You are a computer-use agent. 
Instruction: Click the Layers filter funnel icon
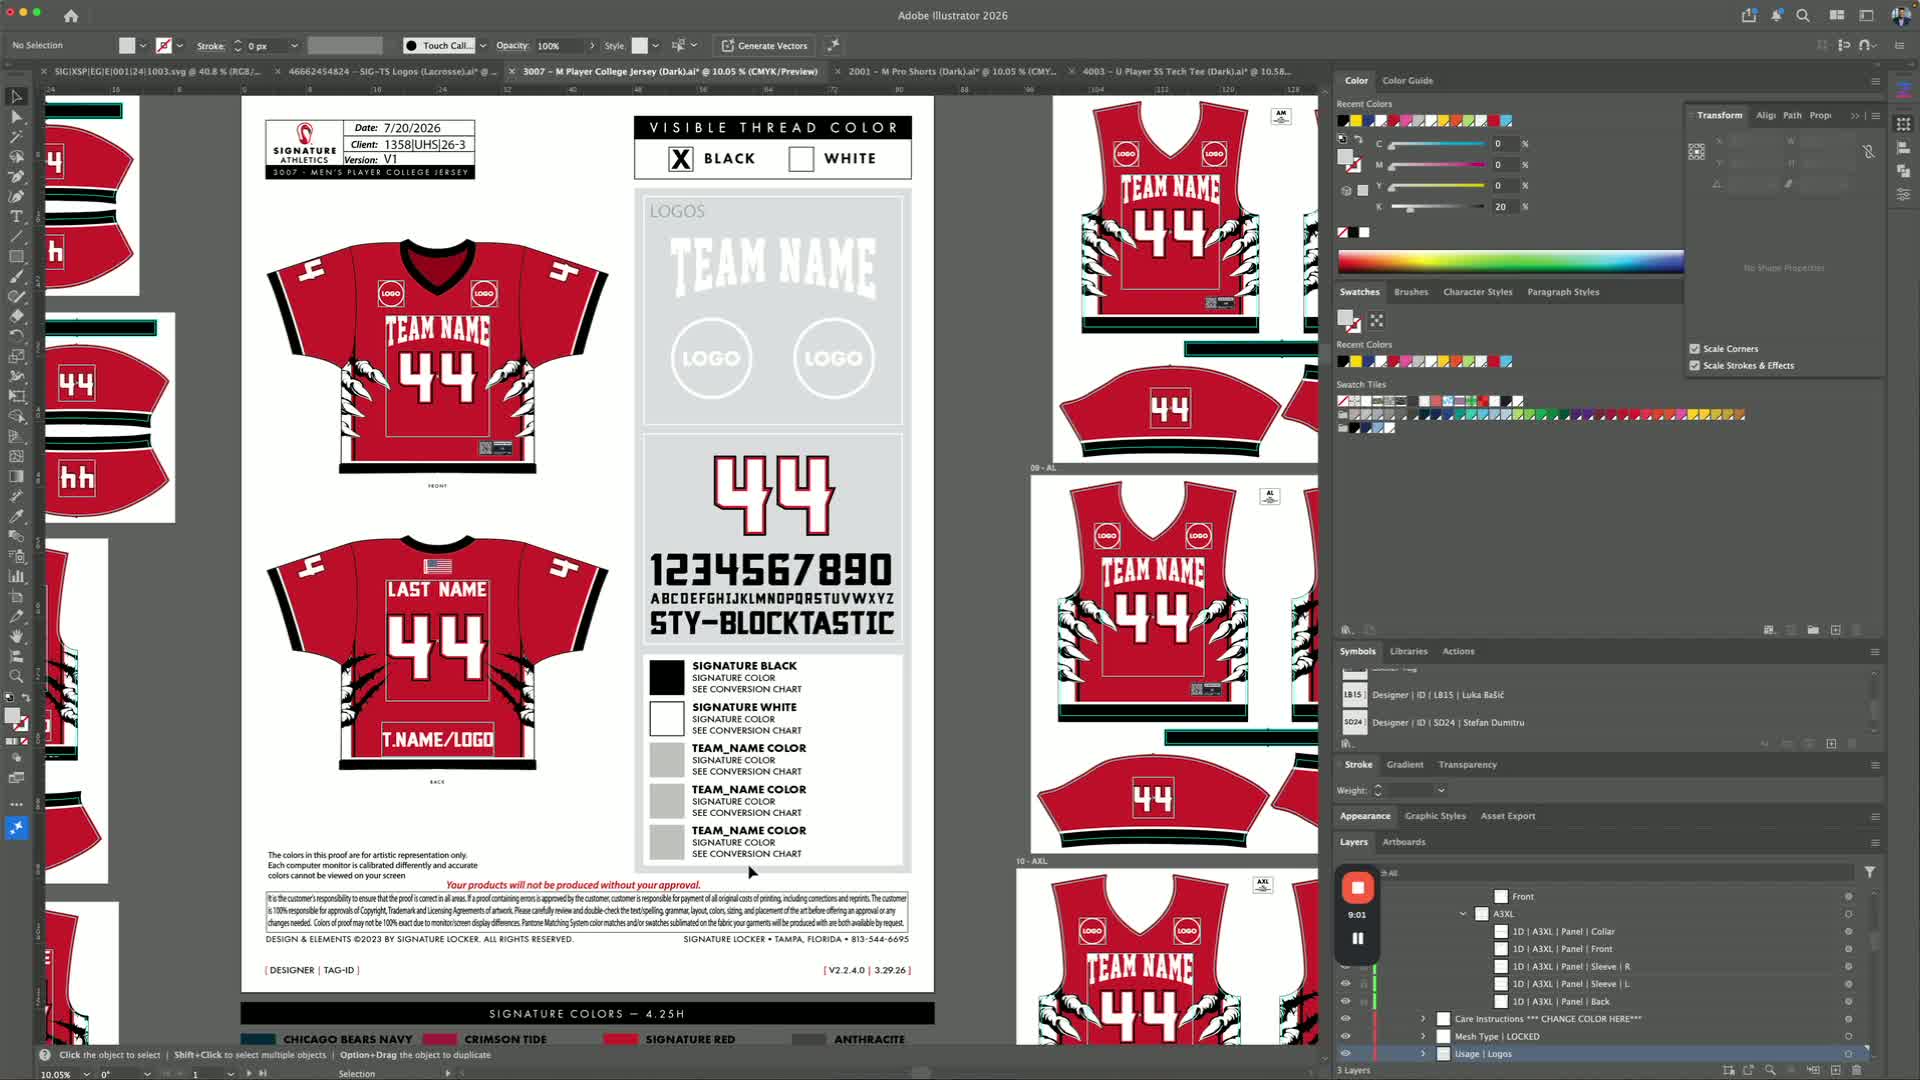(1869, 872)
